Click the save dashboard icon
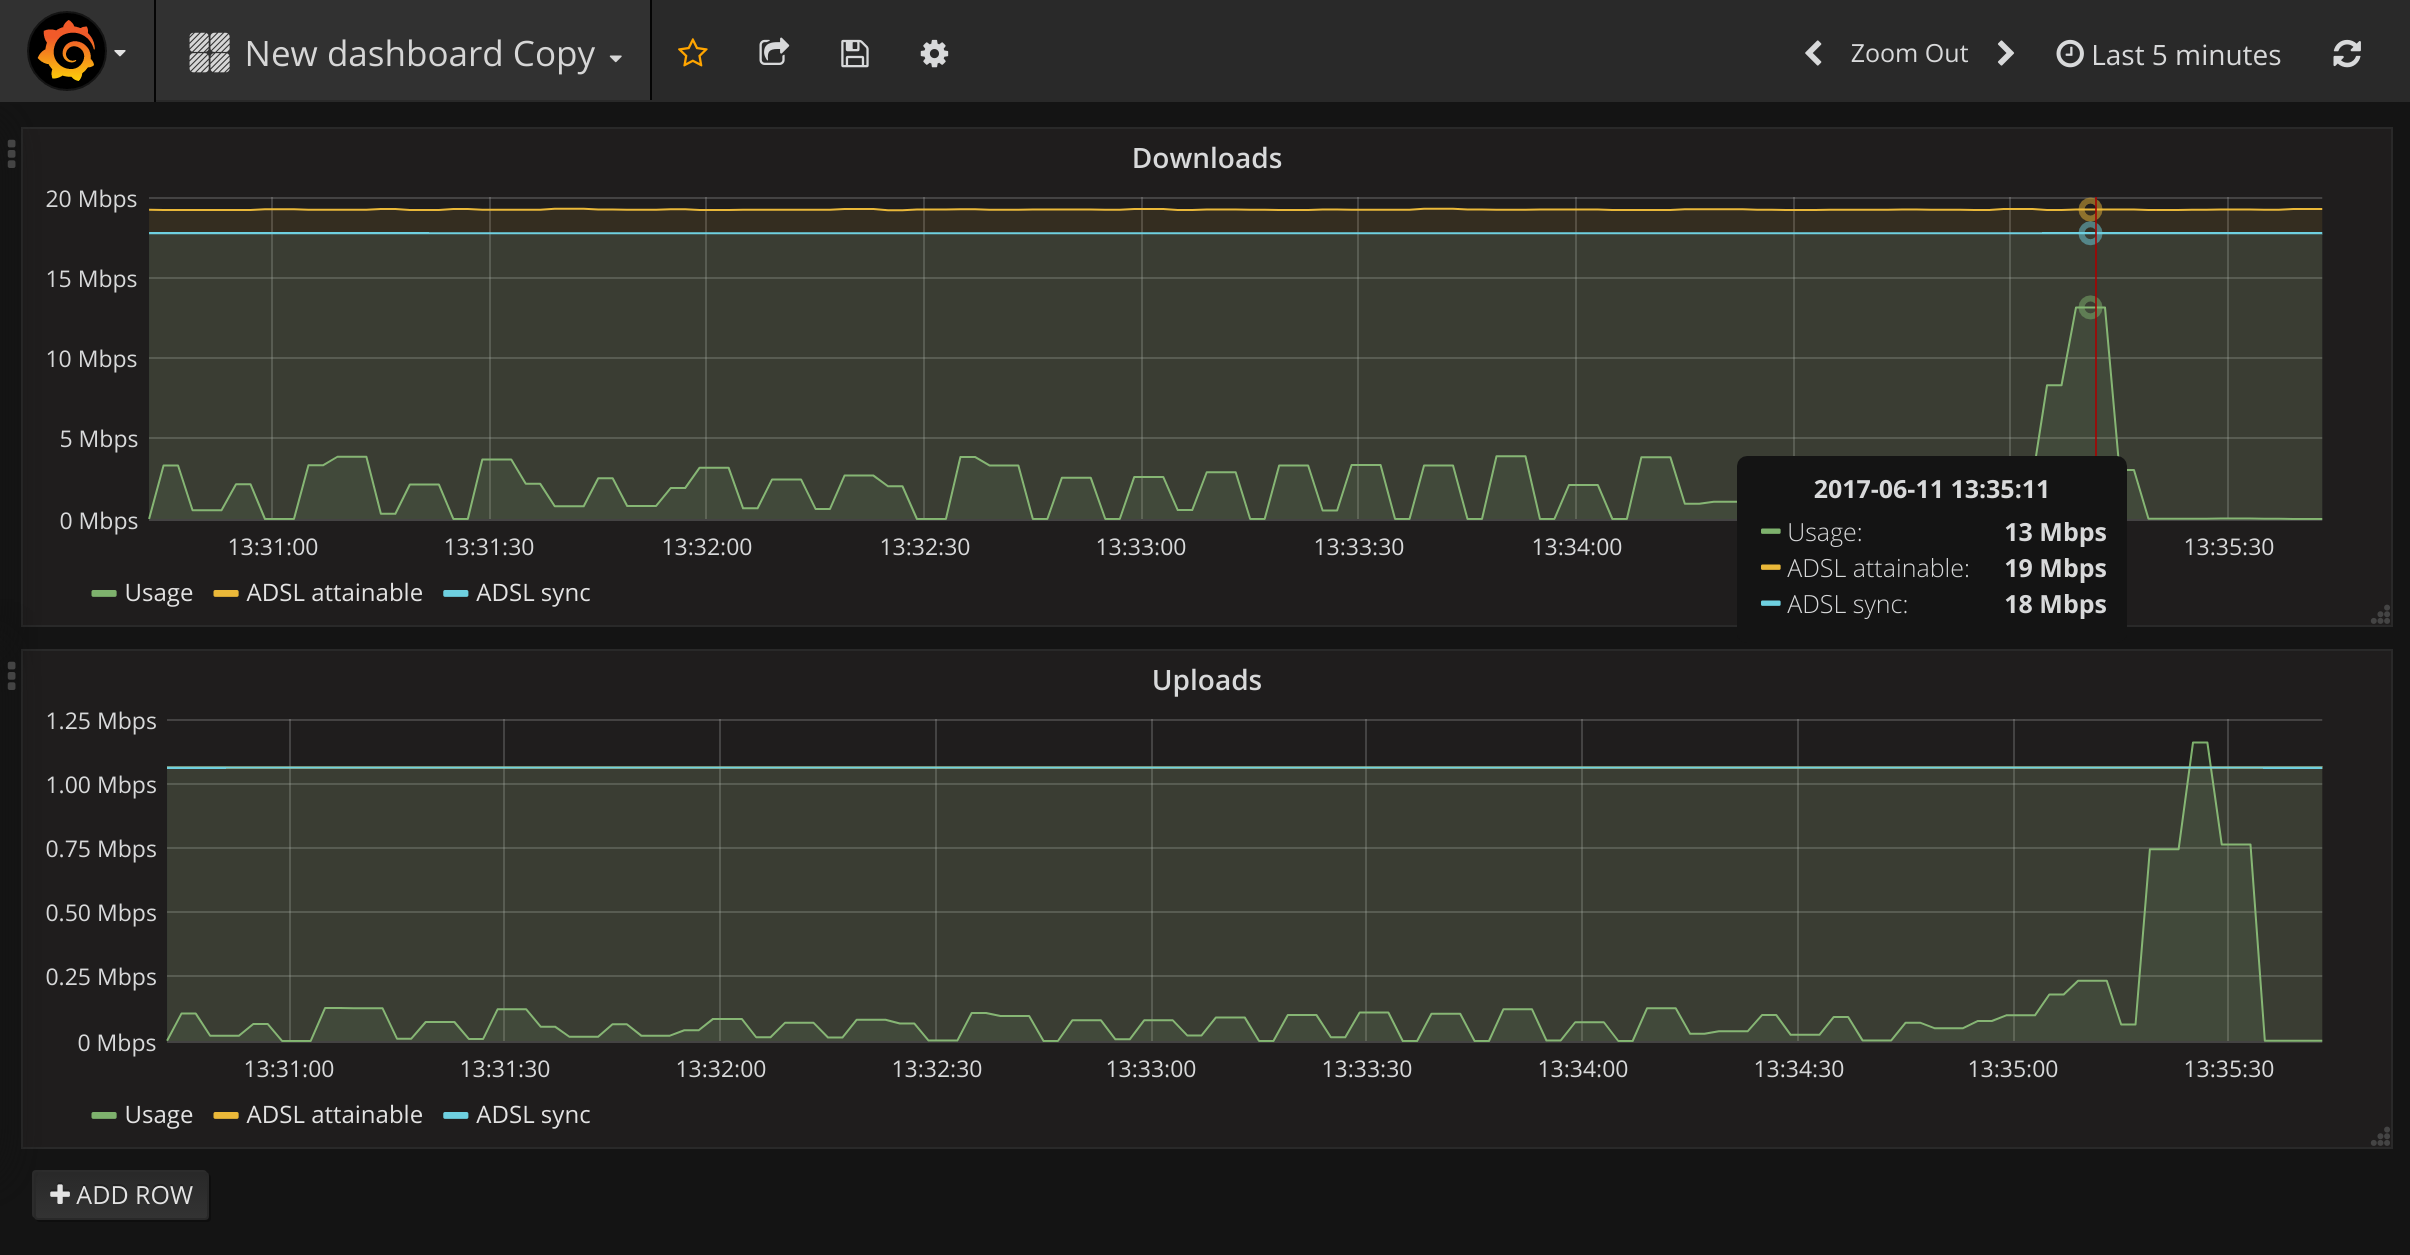 point(854,53)
